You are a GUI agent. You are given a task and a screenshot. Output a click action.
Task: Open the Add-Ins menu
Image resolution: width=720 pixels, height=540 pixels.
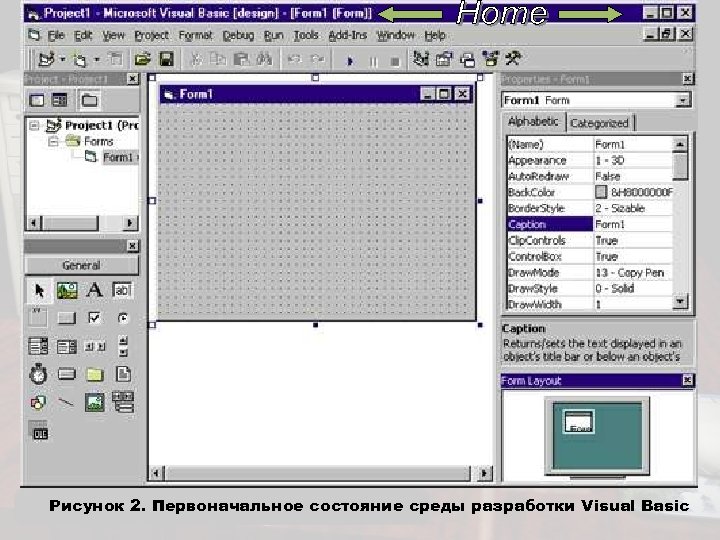(x=348, y=35)
